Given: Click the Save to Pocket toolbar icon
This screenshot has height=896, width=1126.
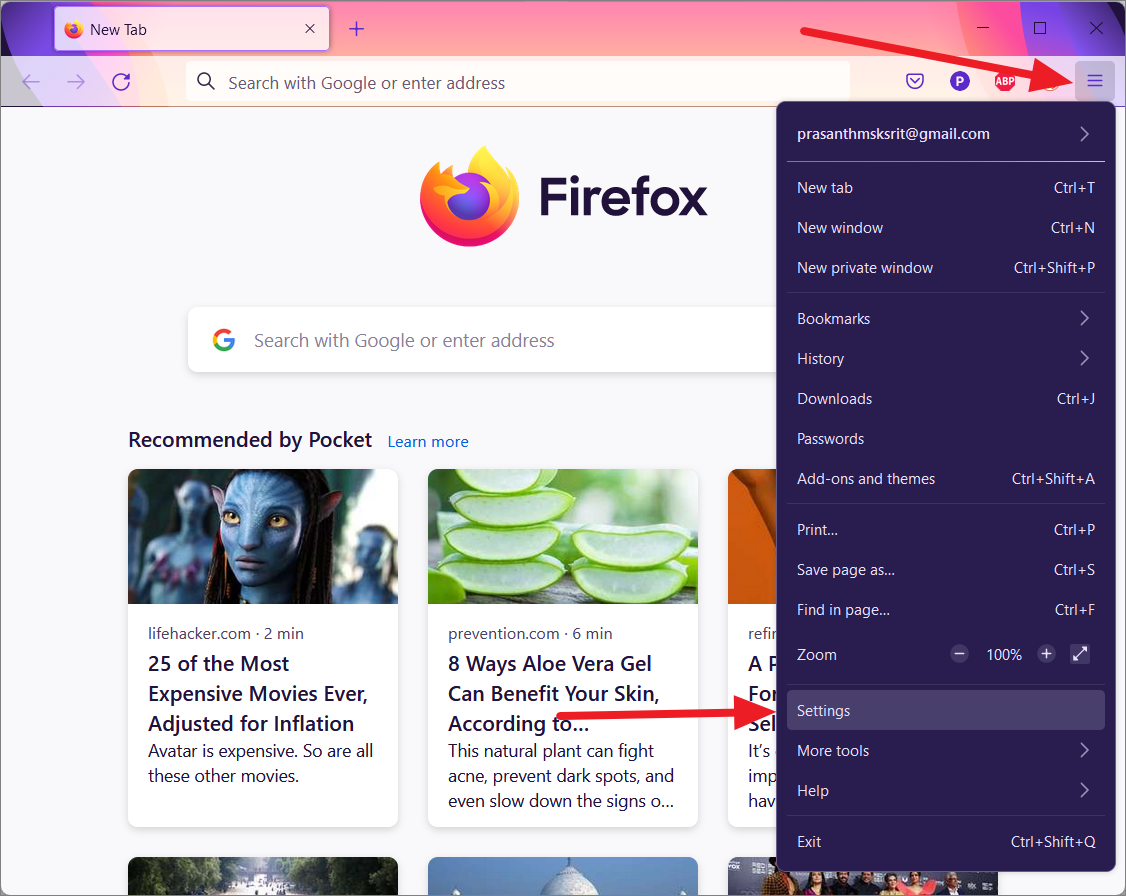Looking at the screenshot, I should [915, 81].
